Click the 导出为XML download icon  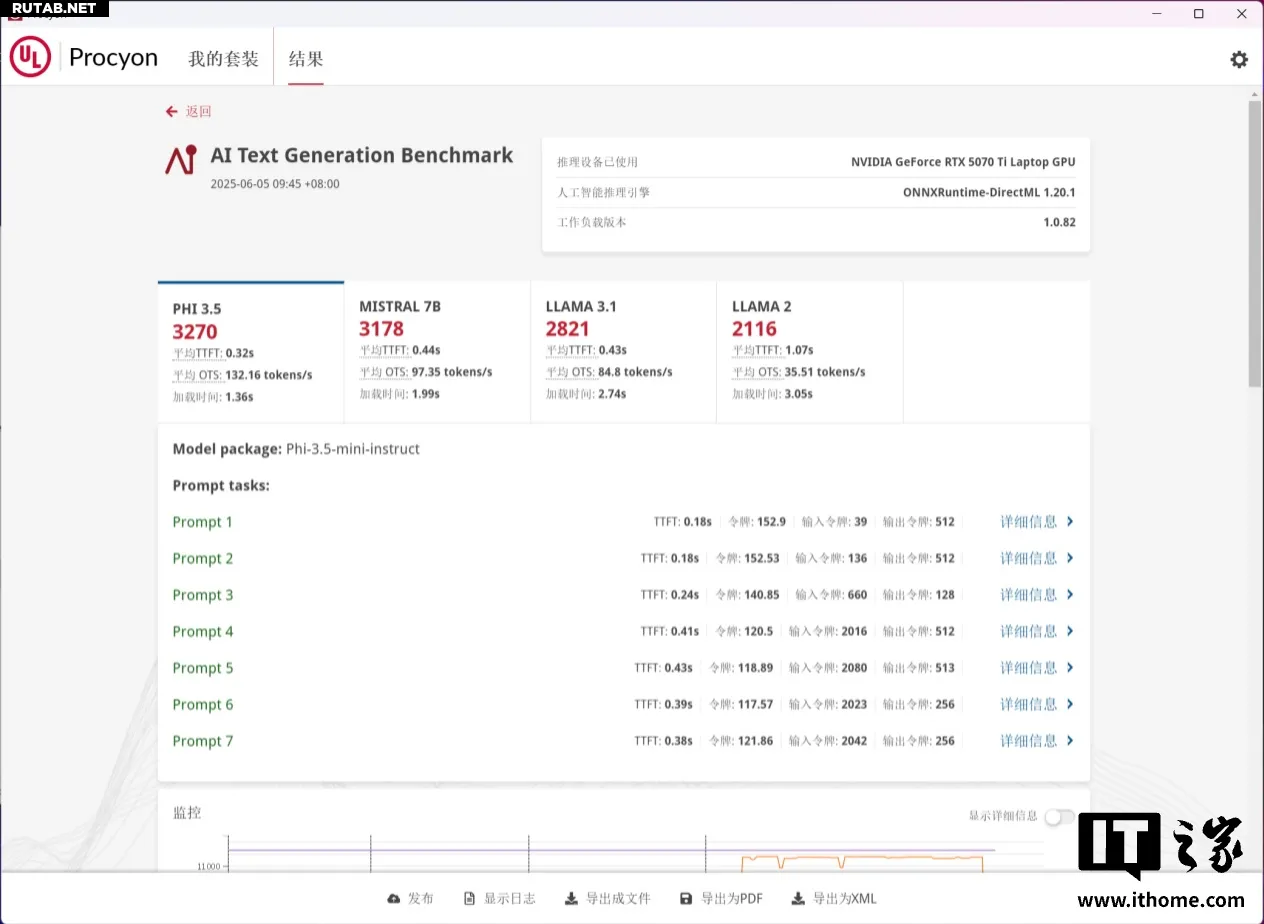coord(798,899)
